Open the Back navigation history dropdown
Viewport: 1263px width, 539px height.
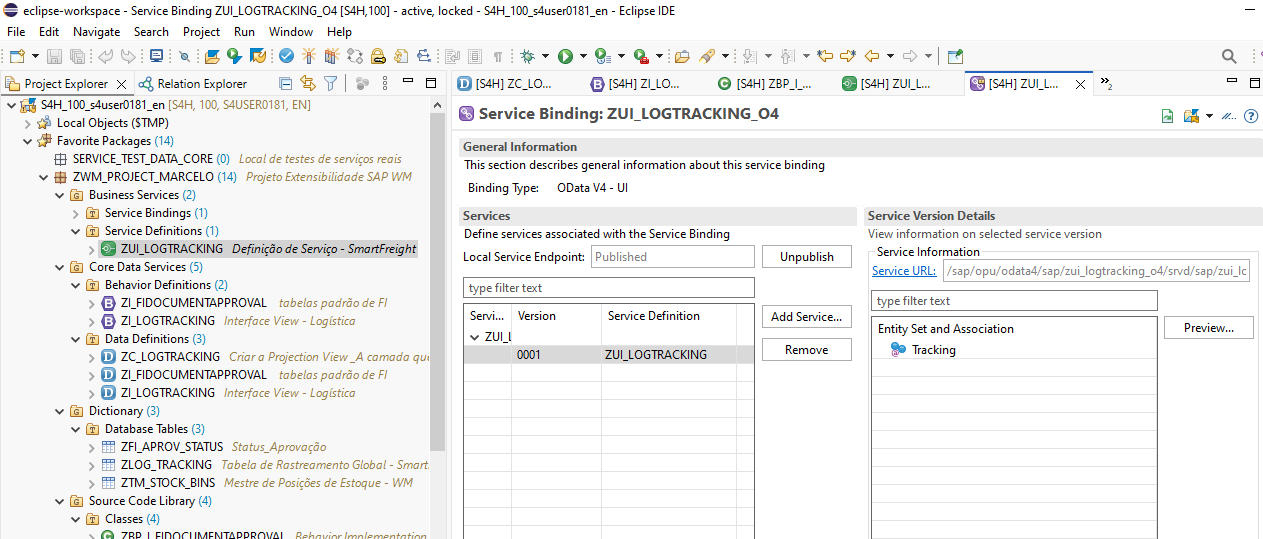tap(889, 57)
